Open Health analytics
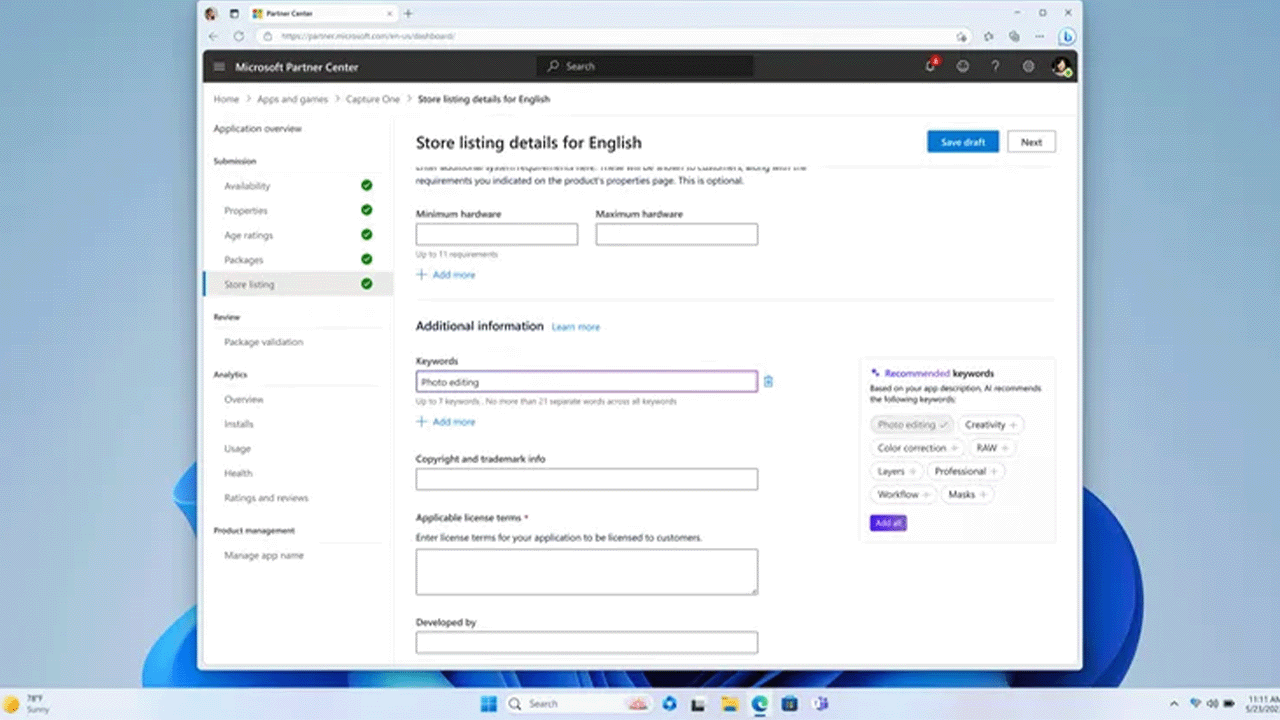 pyautogui.click(x=238, y=473)
